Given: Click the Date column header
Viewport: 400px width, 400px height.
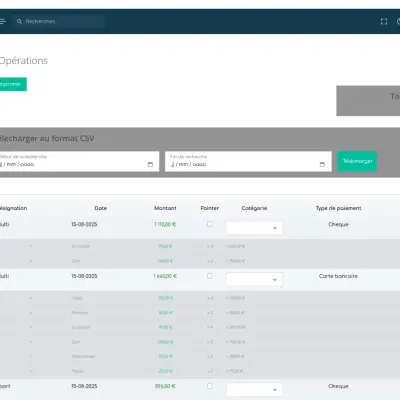Looking at the screenshot, I should coord(101,208).
